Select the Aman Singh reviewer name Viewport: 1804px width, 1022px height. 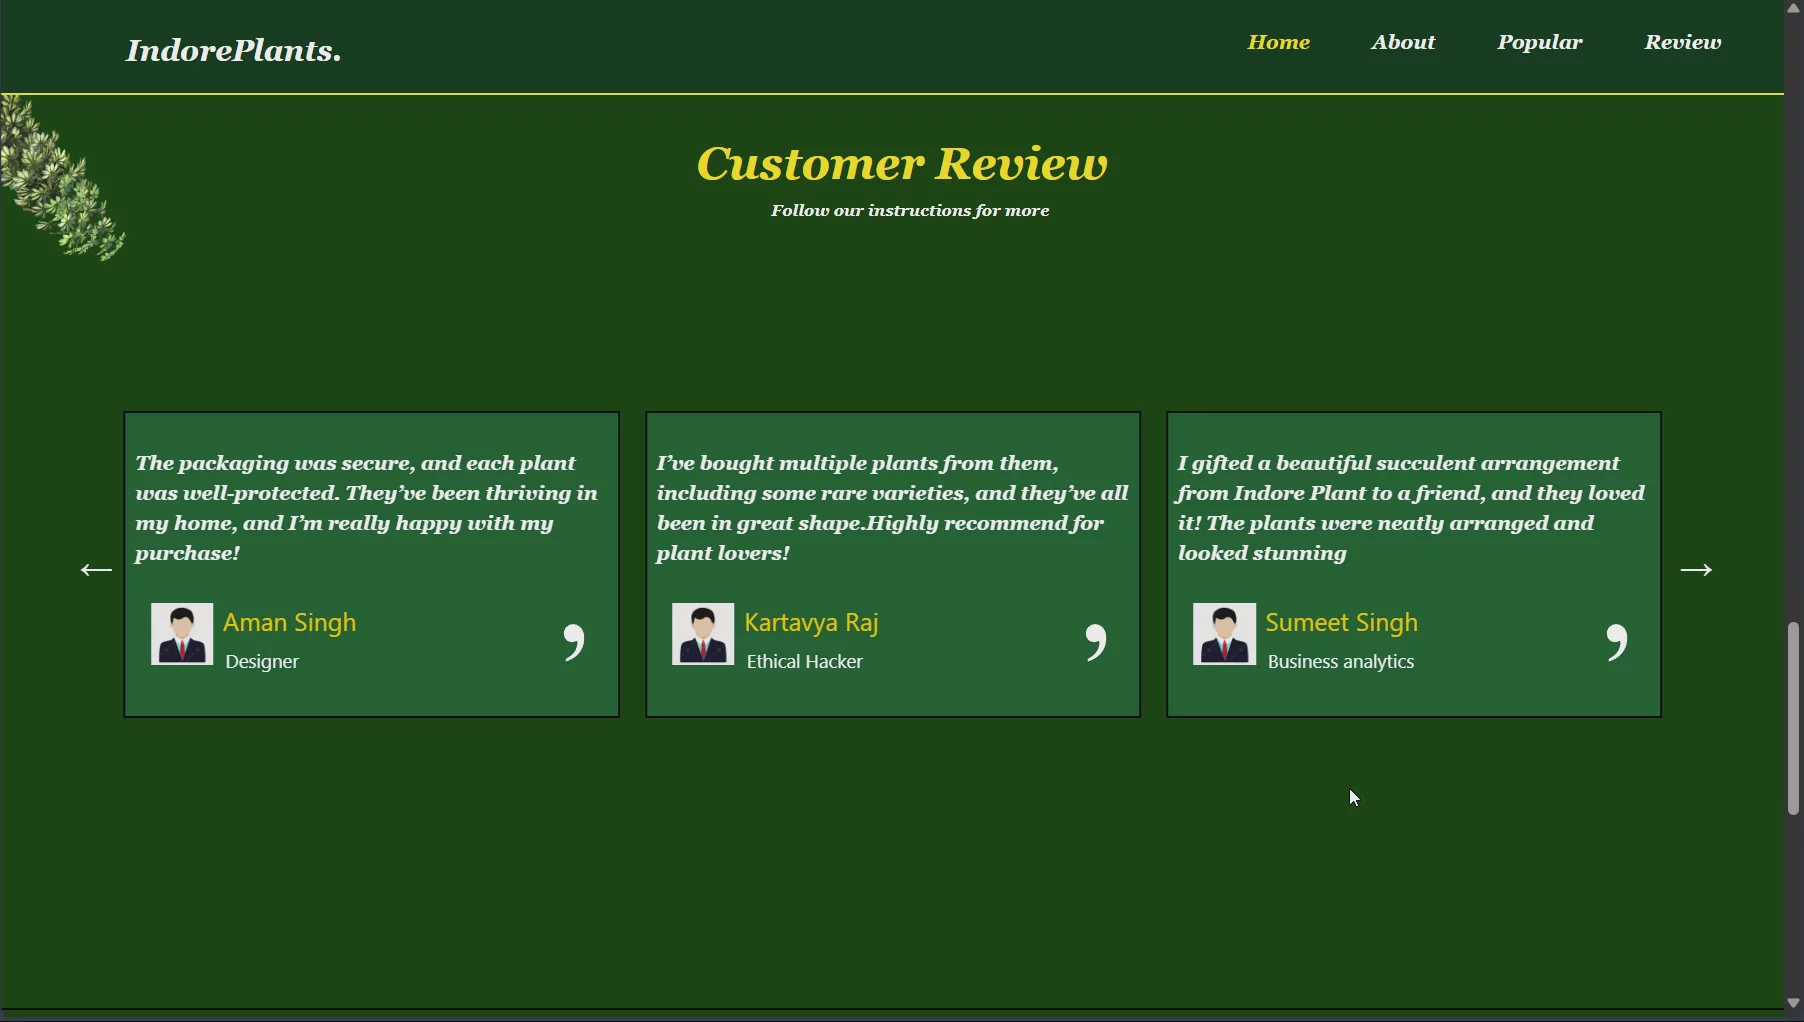(290, 622)
